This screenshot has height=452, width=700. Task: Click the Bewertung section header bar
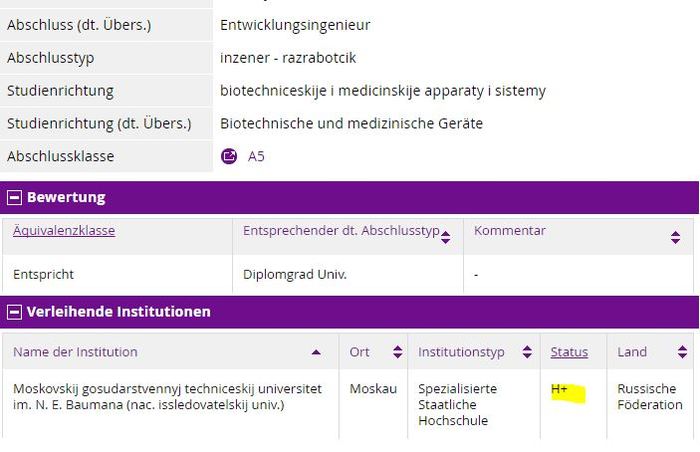[x=350, y=197]
